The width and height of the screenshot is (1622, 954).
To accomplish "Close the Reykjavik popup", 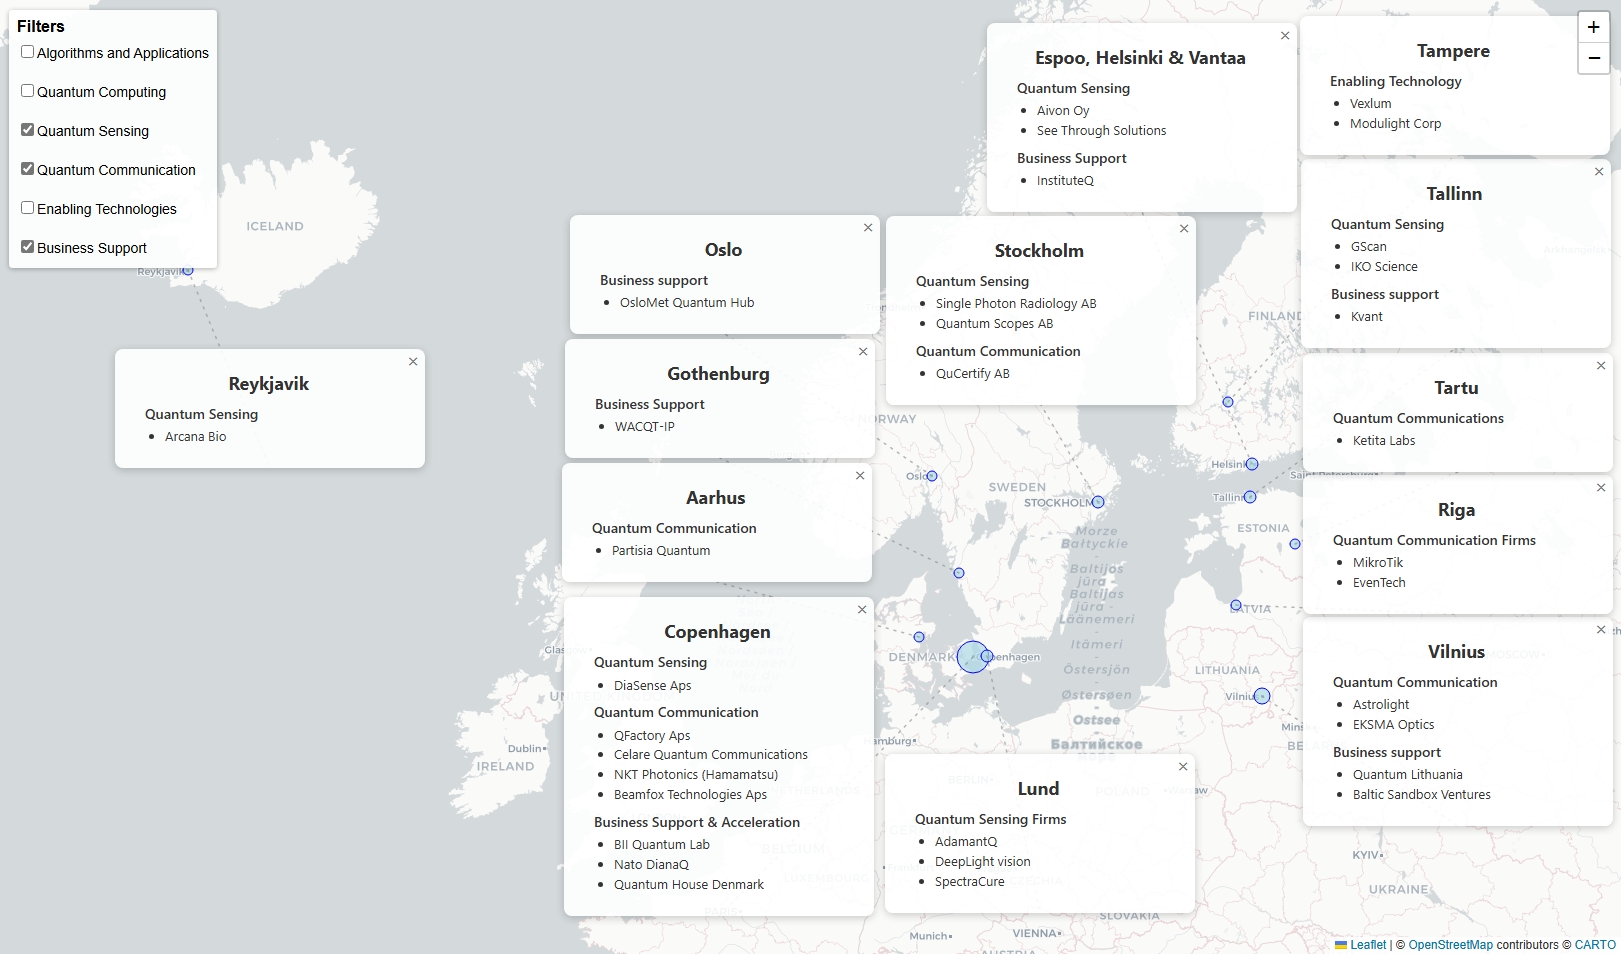I will [413, 362].
